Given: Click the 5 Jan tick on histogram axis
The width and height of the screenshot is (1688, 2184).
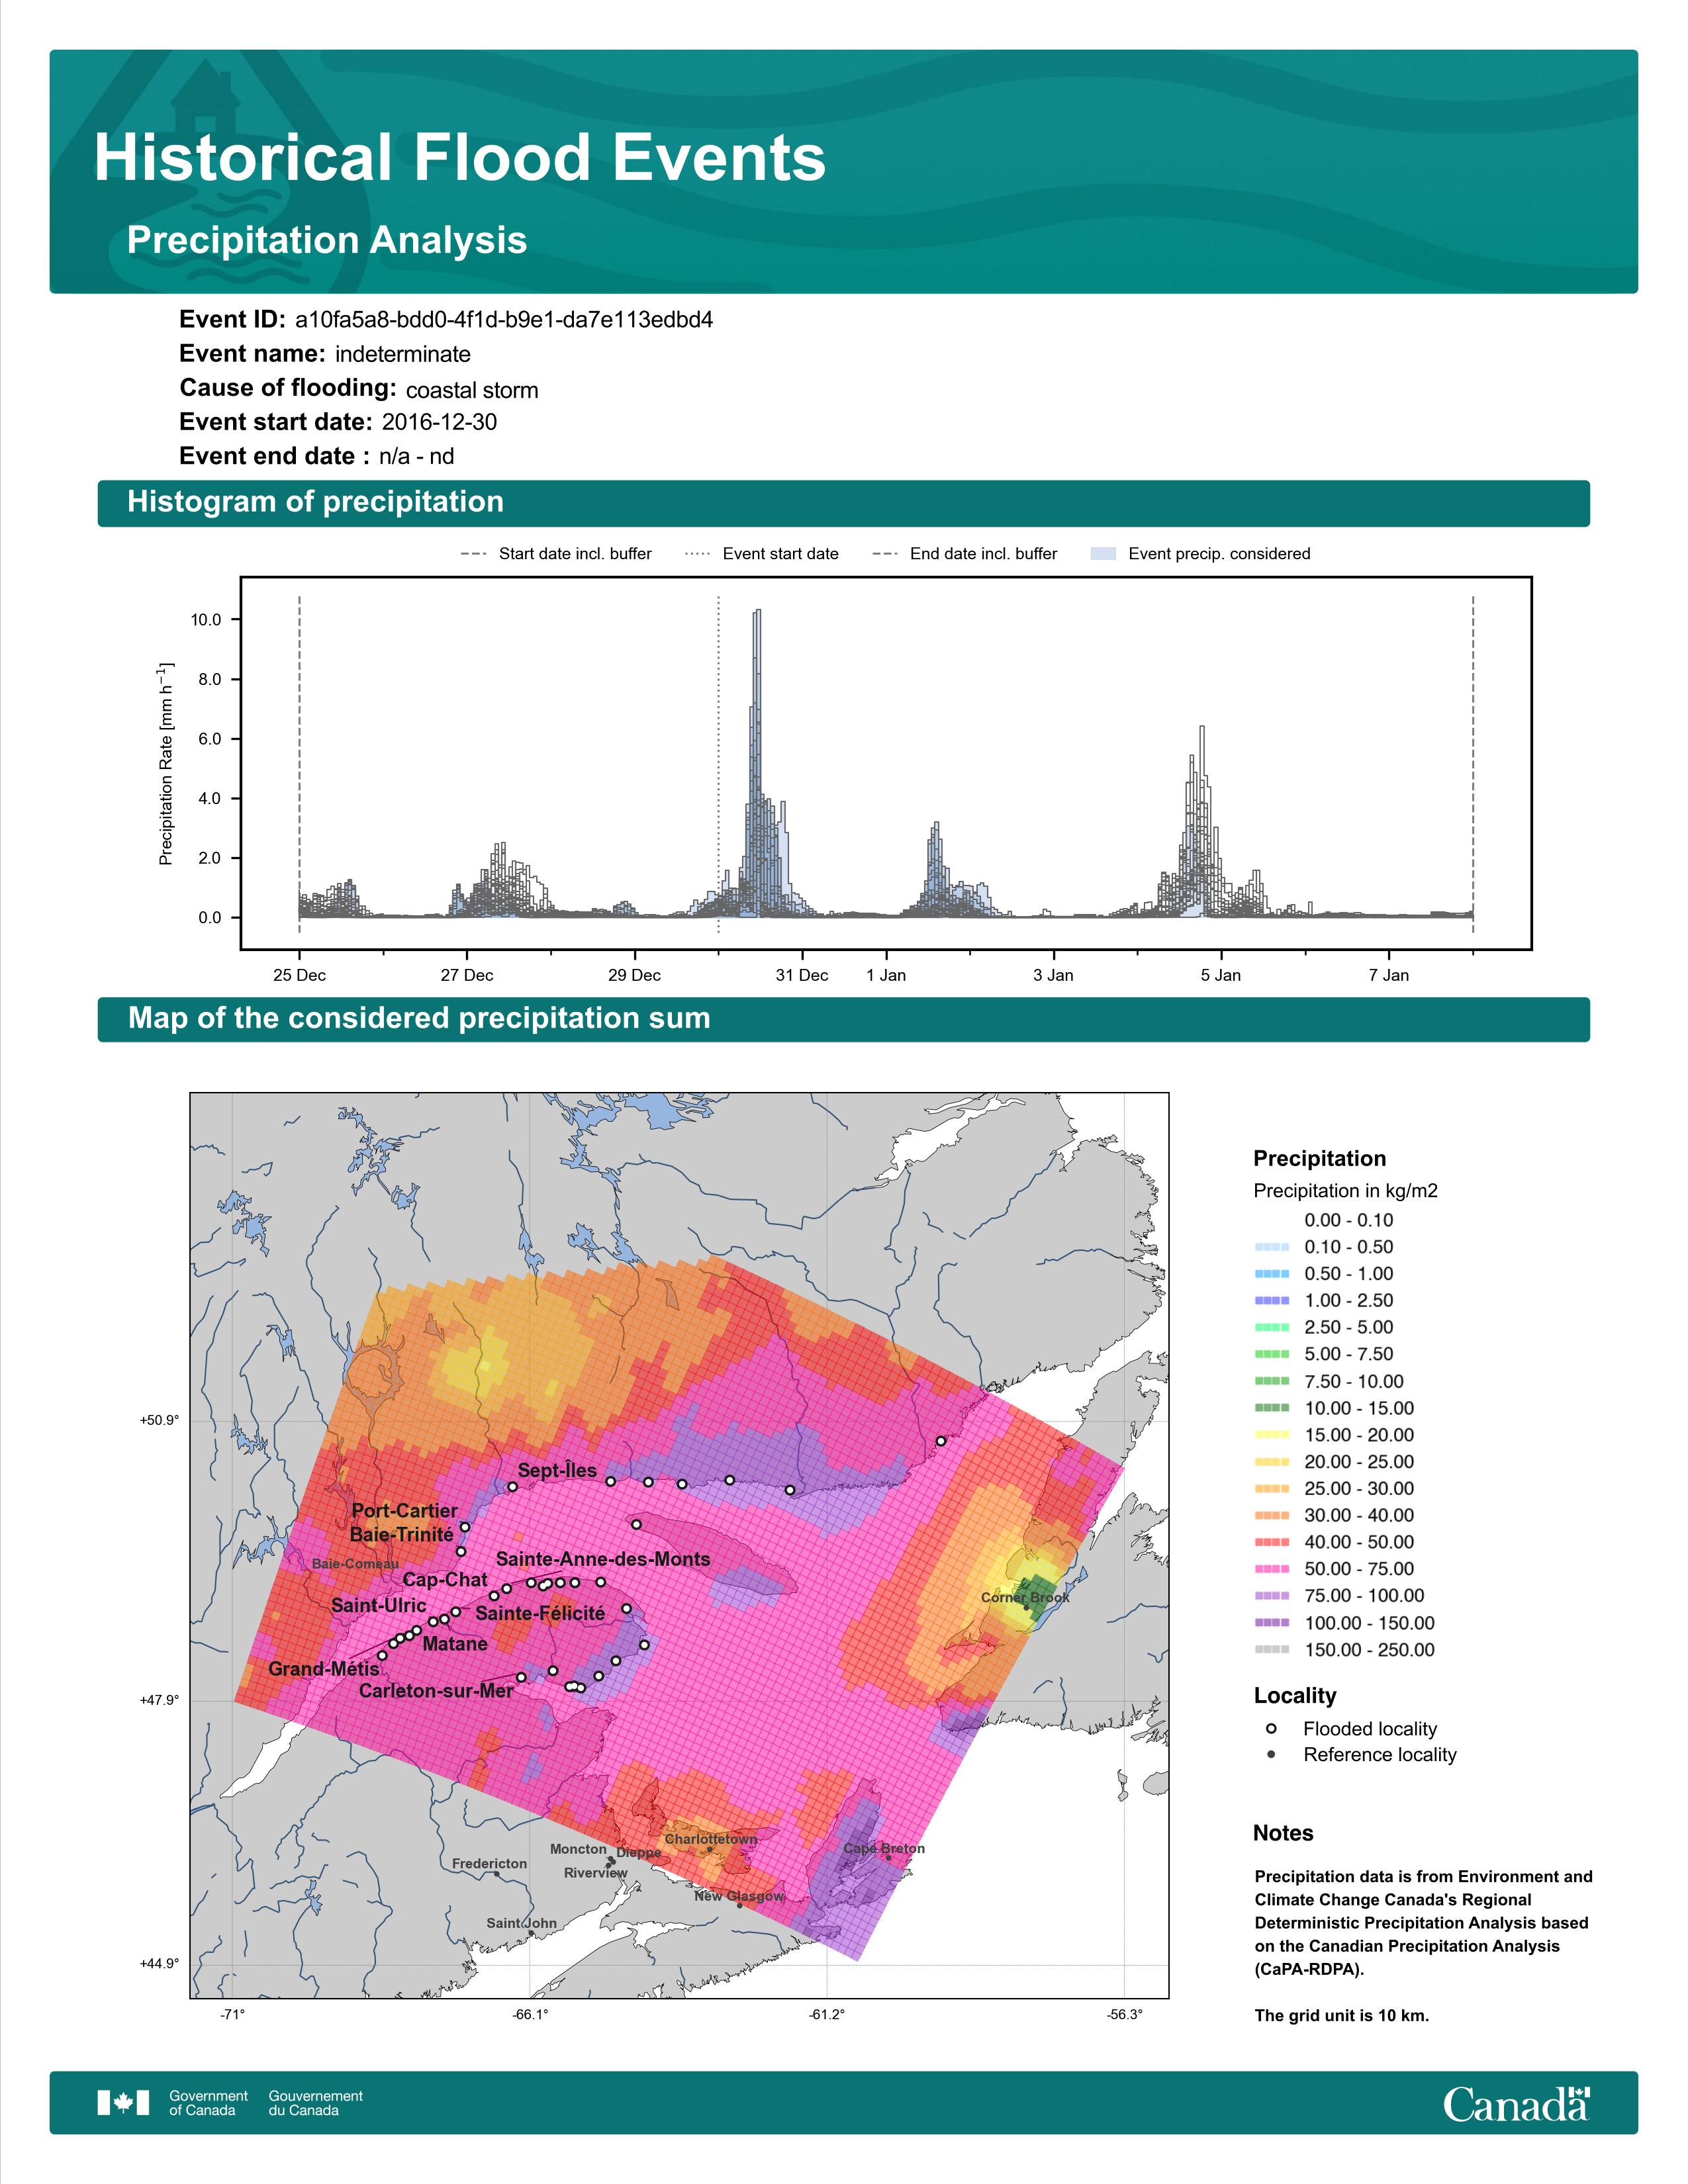Looking at the screenshot, I should (x=1220, y=975).
